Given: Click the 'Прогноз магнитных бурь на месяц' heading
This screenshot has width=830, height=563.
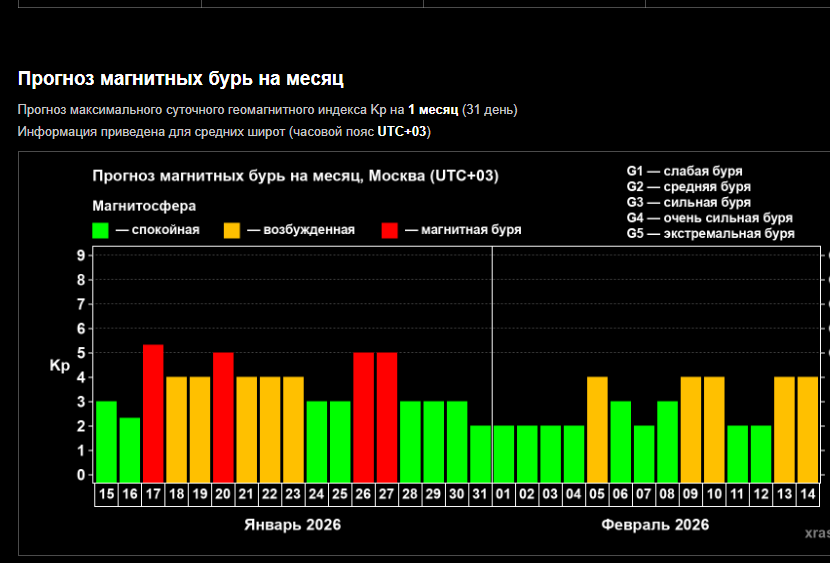Looking at the screenshot, I should click(181, 78).
